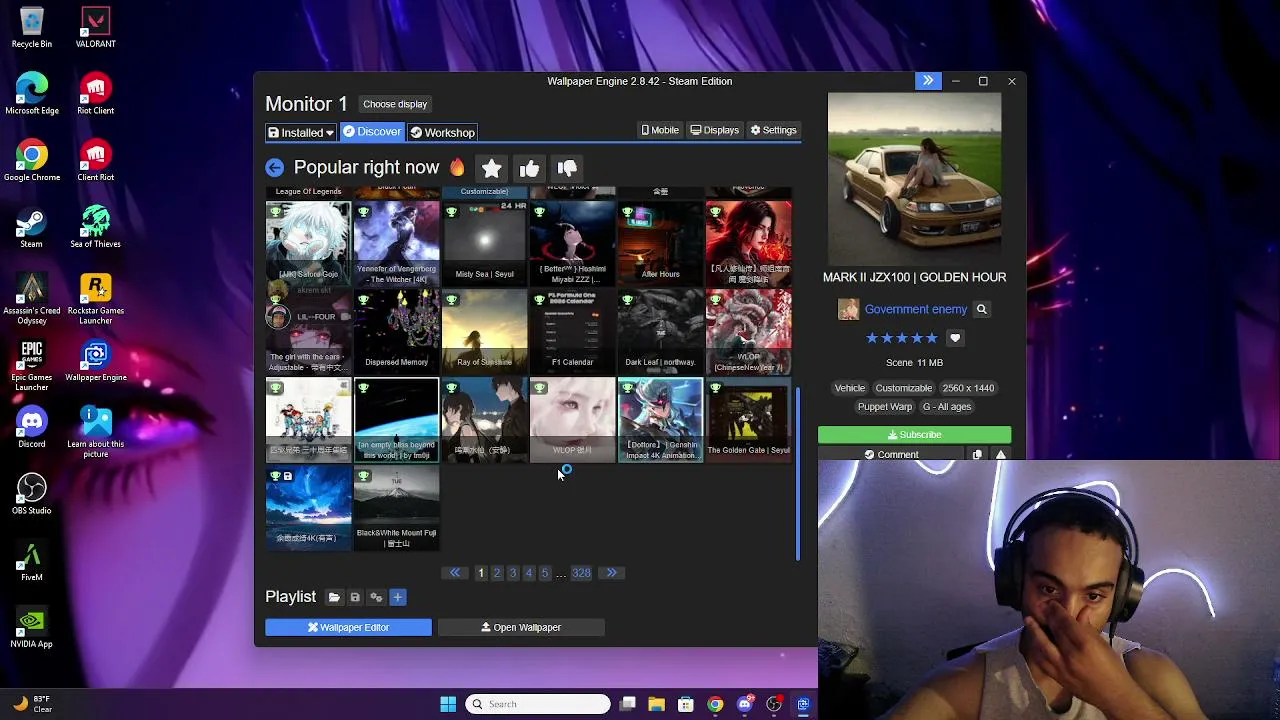Open Wallpaper Engine desktop shortcut
Screen dimensions: 1280x720
[x=96, y=362]
